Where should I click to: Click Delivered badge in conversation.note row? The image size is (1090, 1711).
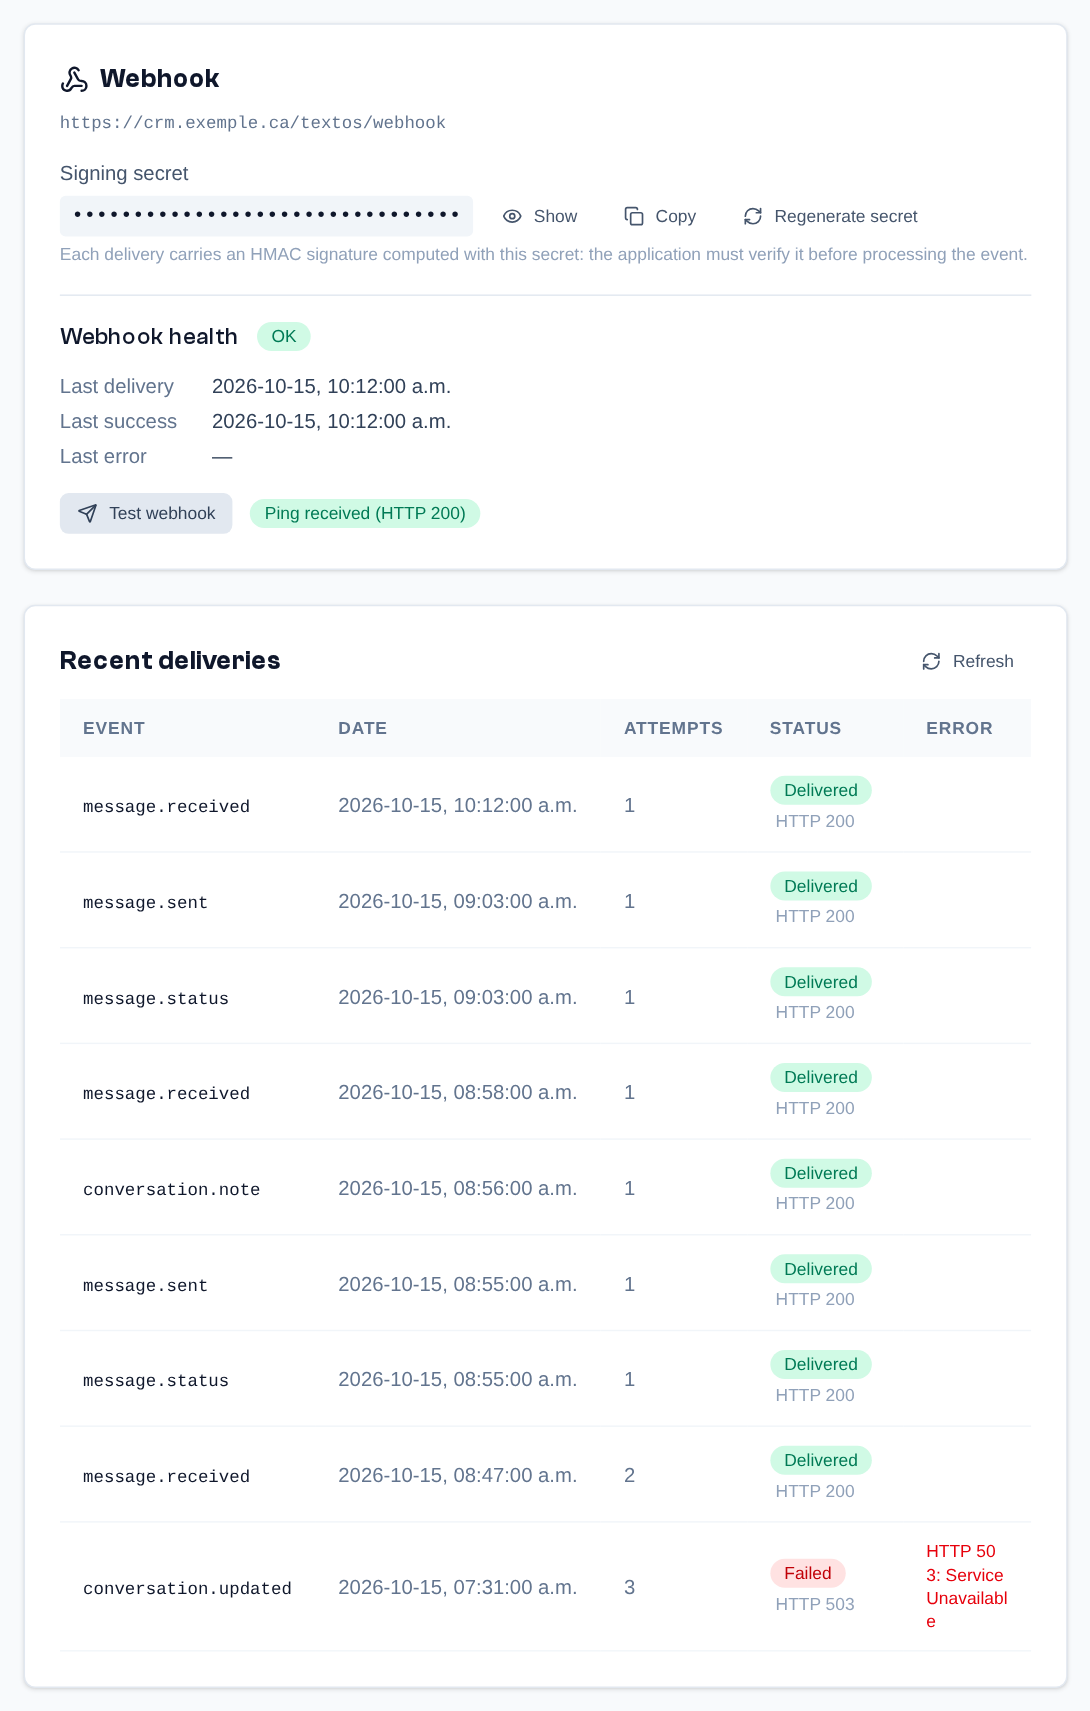[821, 1173]
